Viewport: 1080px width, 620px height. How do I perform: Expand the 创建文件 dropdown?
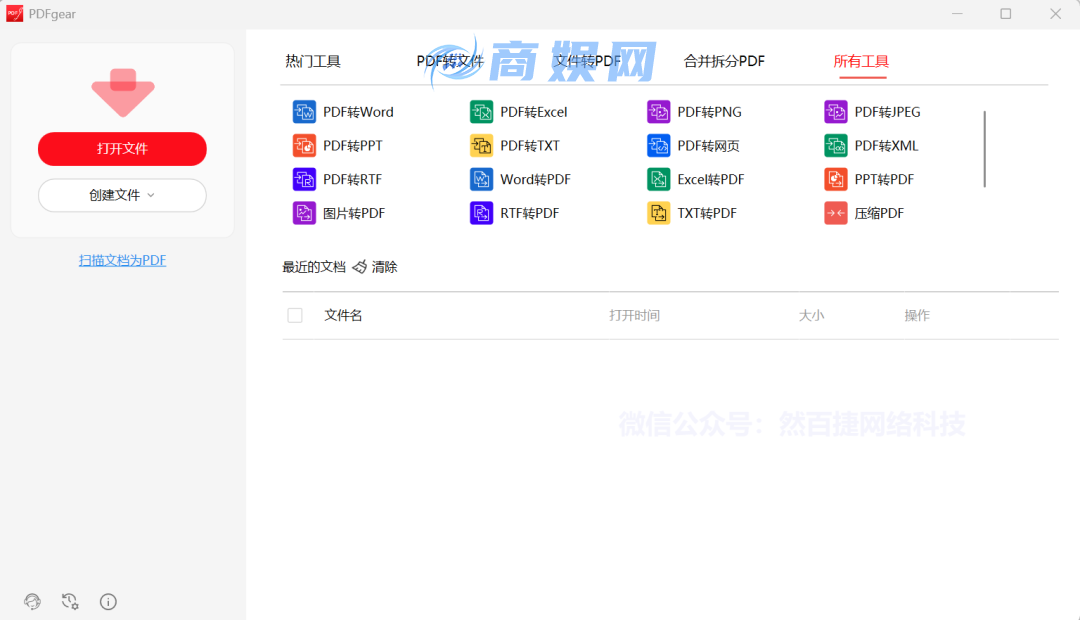tap(122, 195)
